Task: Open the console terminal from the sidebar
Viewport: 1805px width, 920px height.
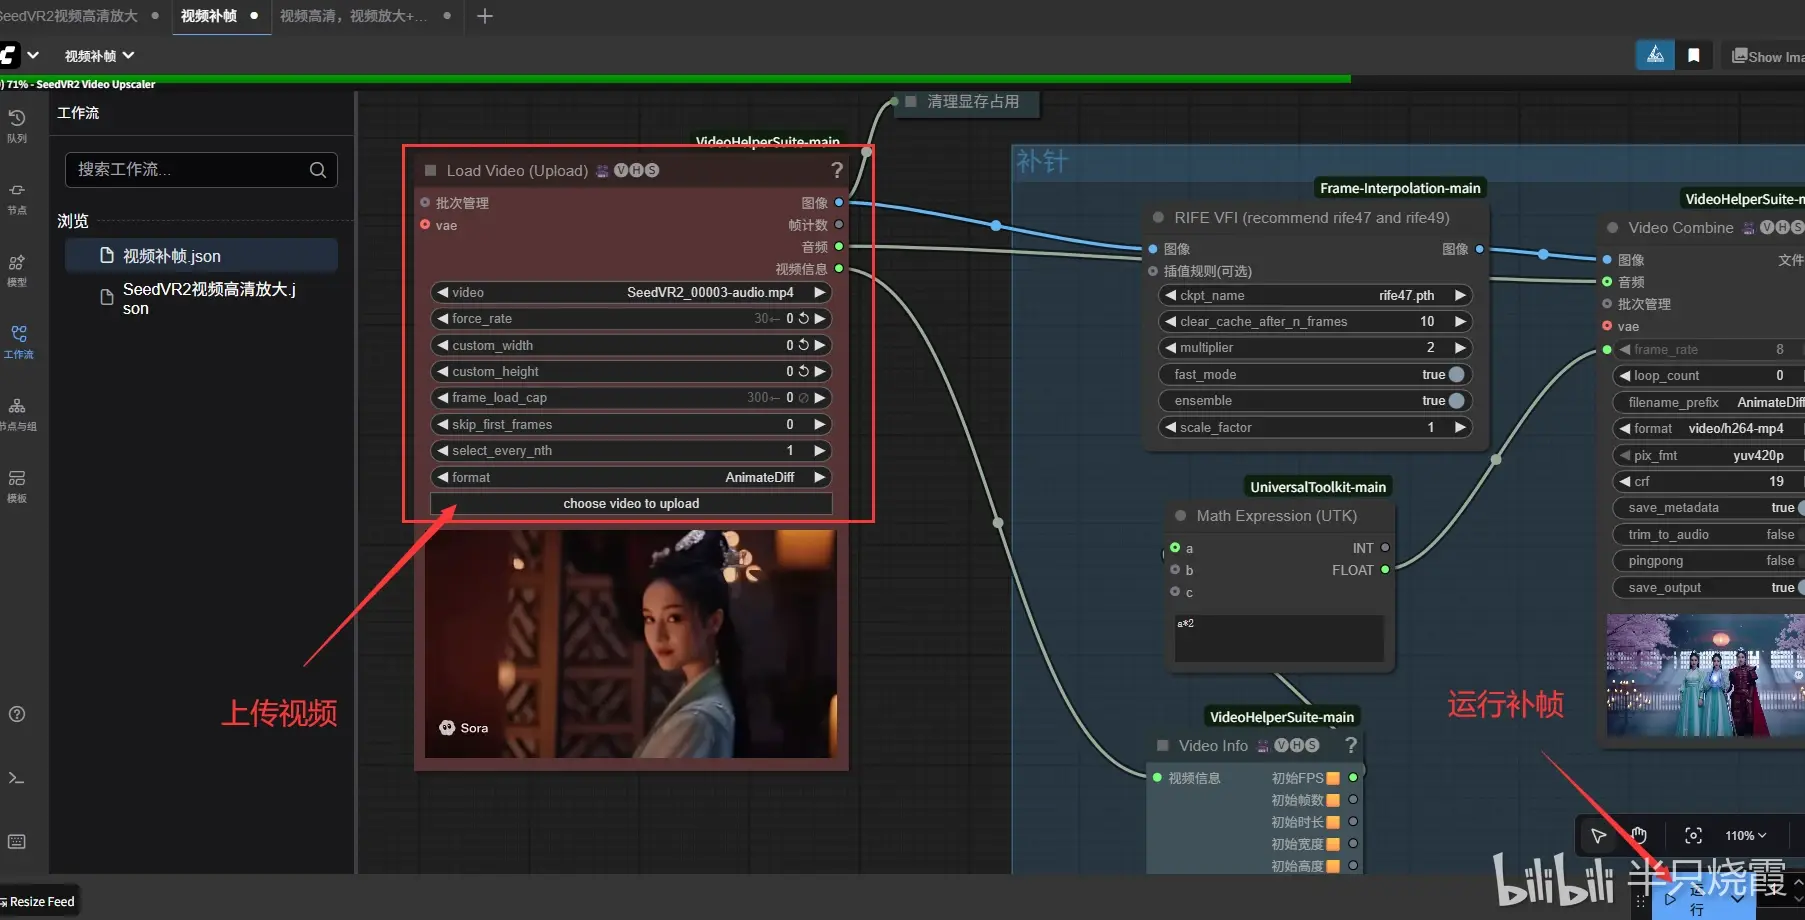Action: (17, 778)
